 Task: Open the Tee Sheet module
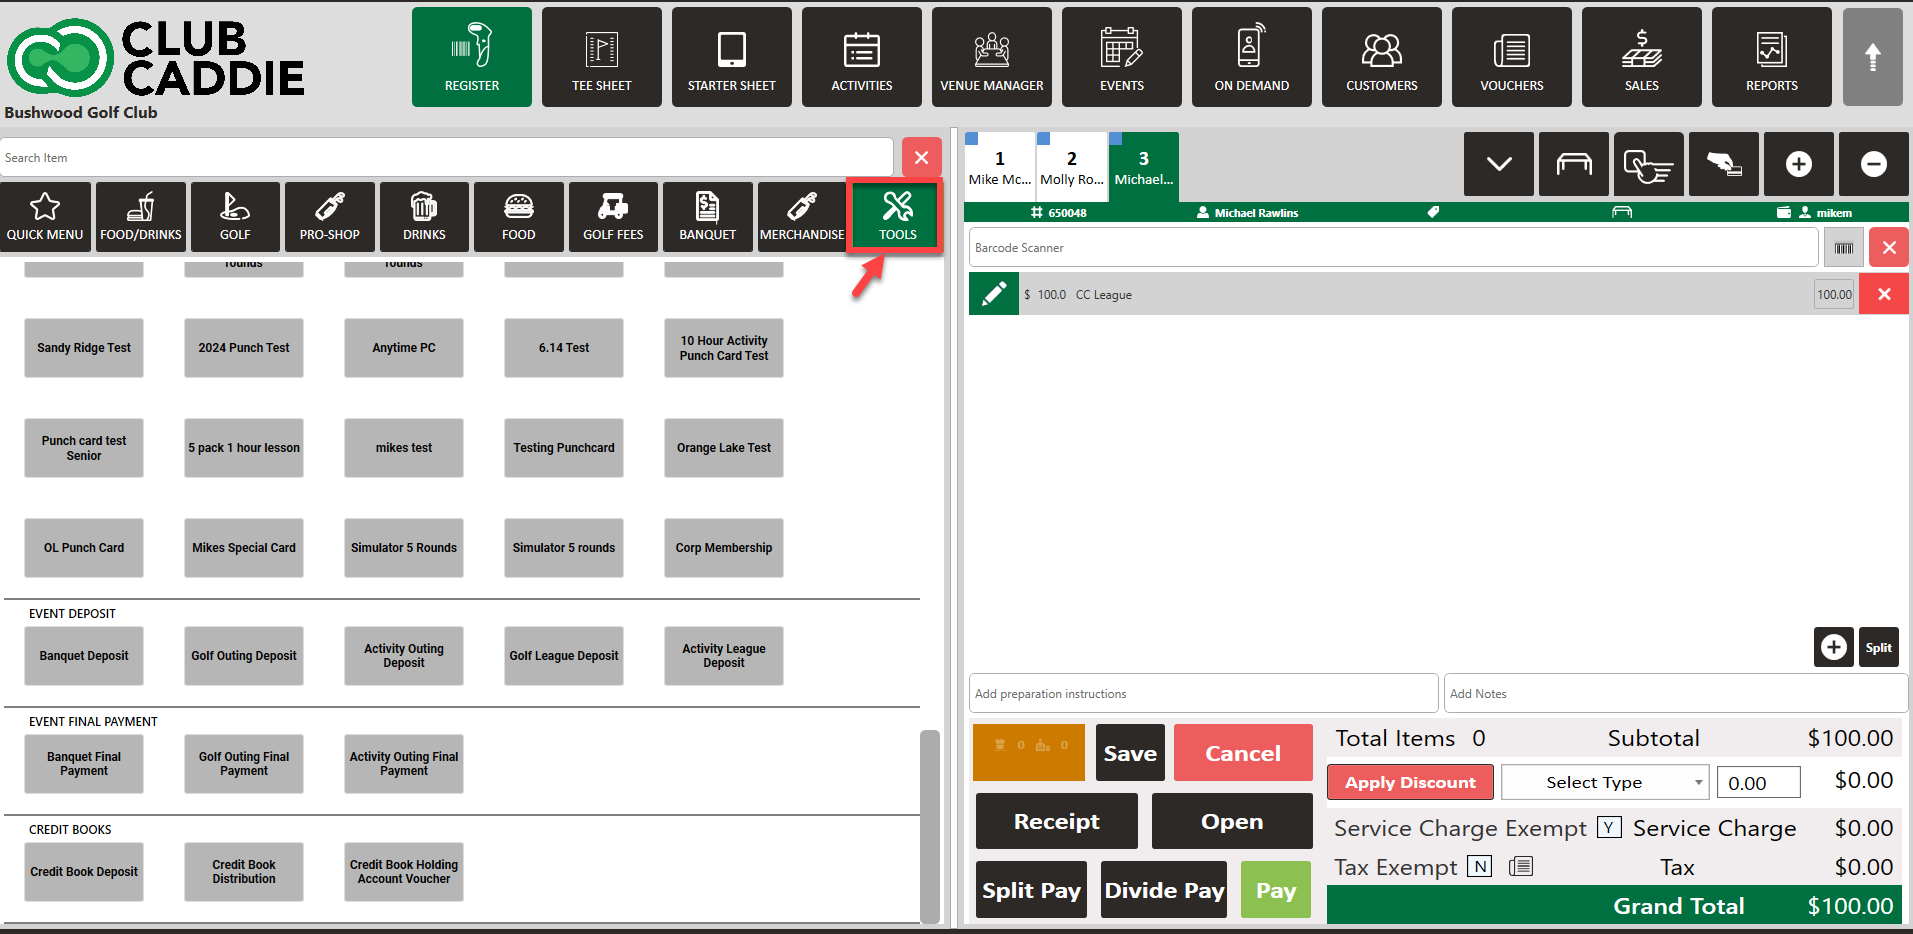[601, 57]
